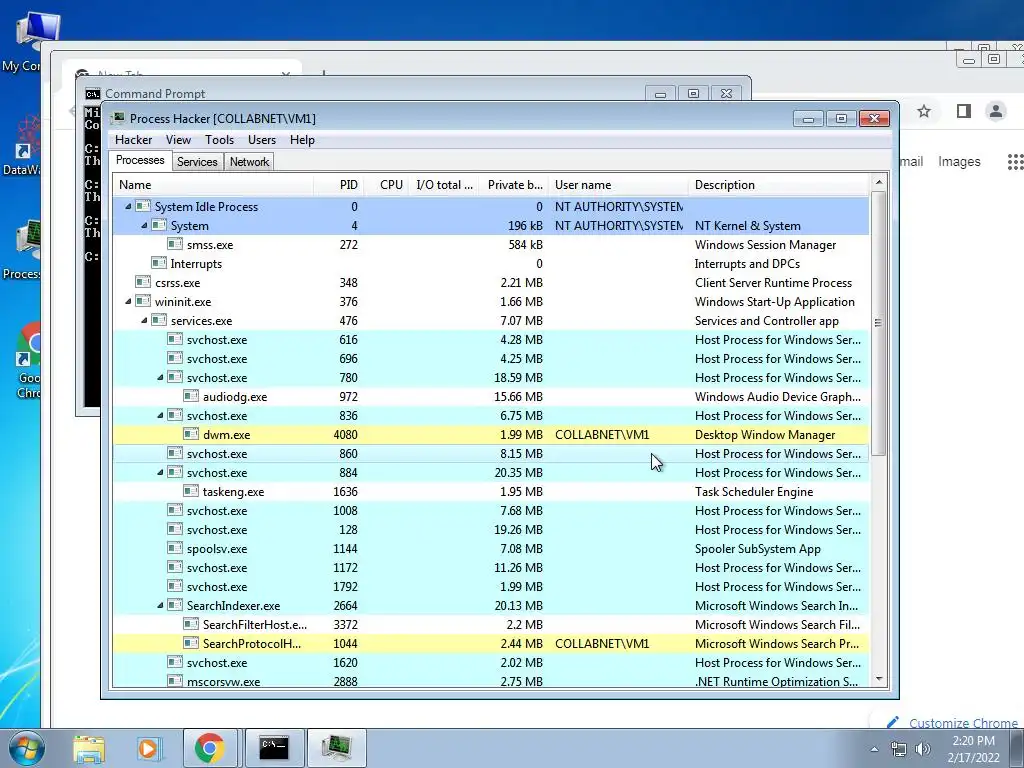Open Chrome side panel icon
Viewport: 1024px width, 768px height.
[x=964, y=111]
